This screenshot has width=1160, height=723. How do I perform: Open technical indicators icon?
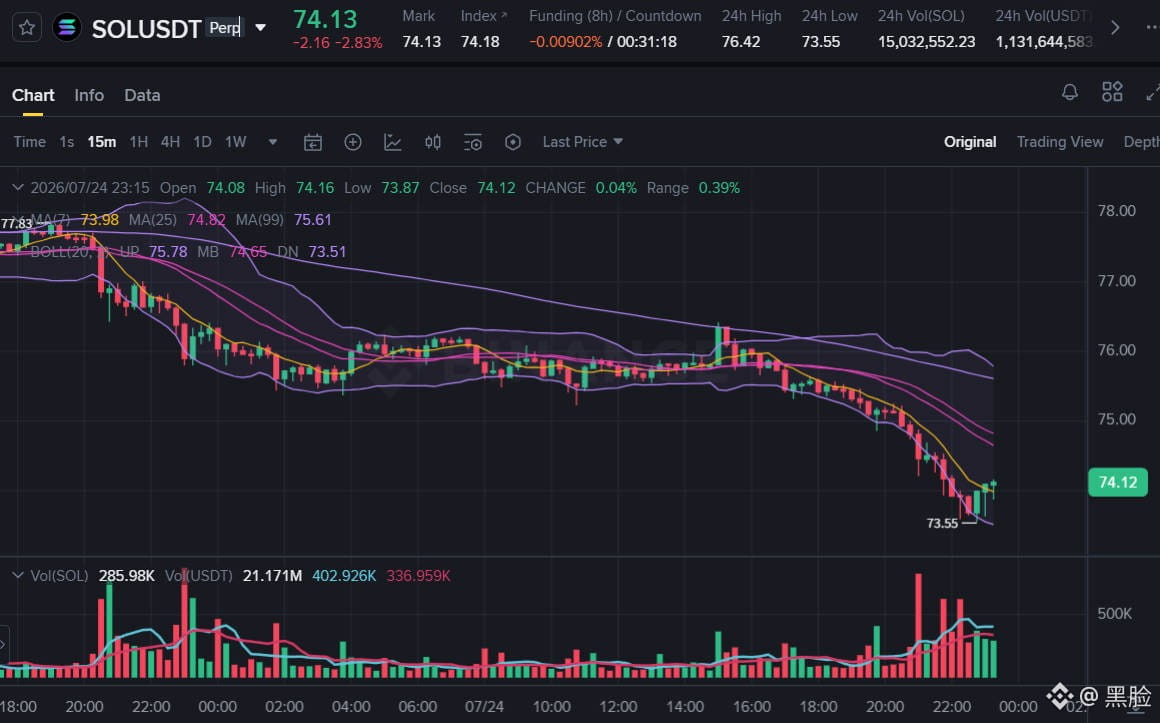[x=393, y=142]
